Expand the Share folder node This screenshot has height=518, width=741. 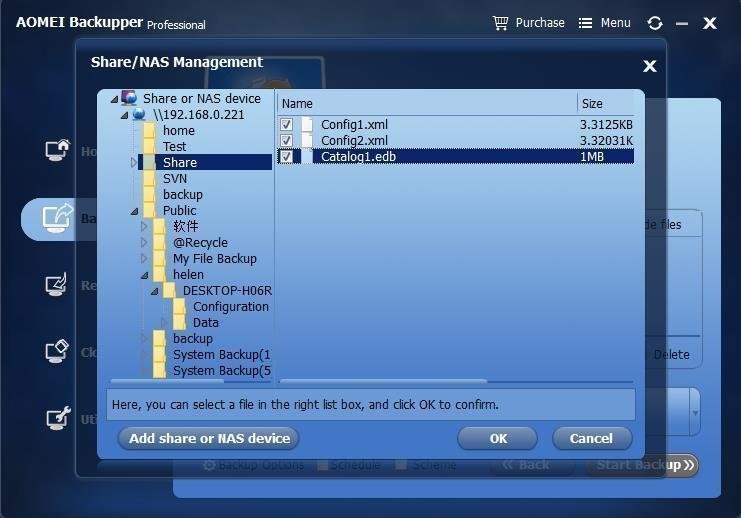pos(134,162)
